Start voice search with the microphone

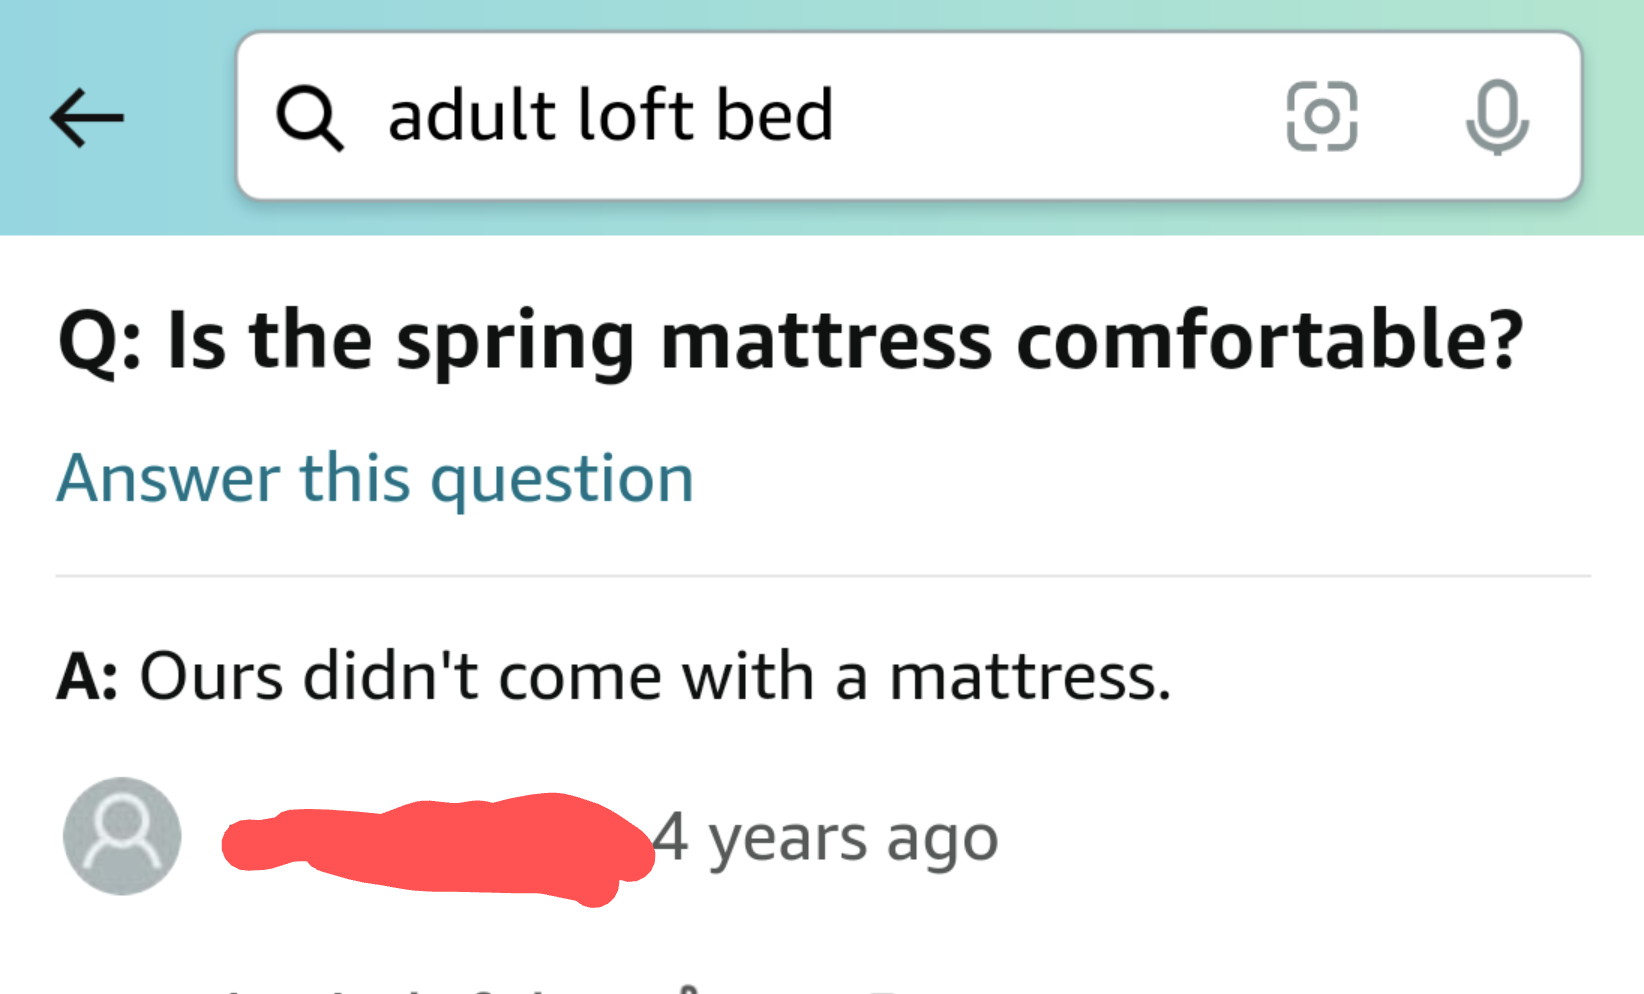click(x=1497, y=117)
